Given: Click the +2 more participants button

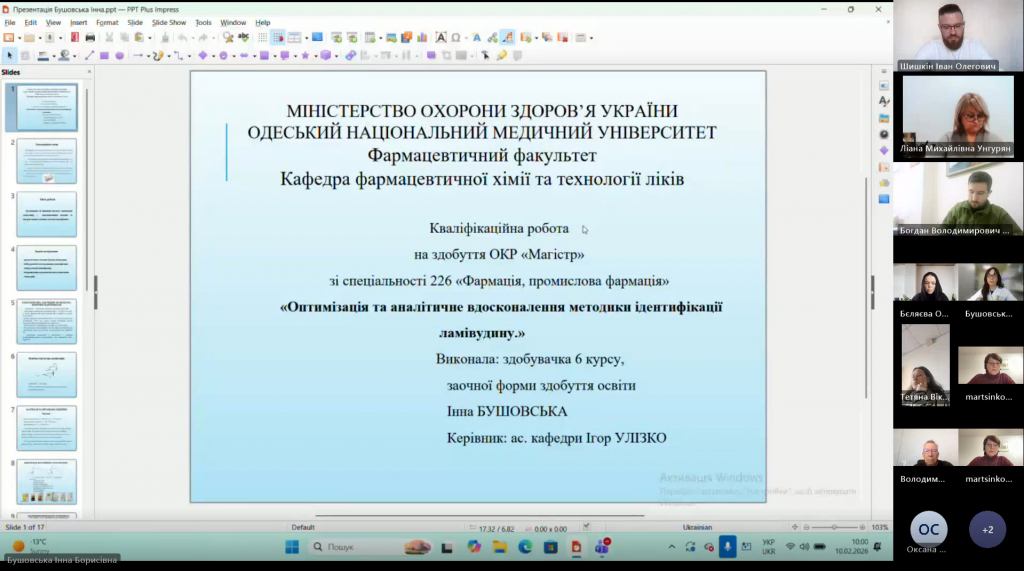Looking at the screenshot, I should pyautogui.click(x=987, y=529).
